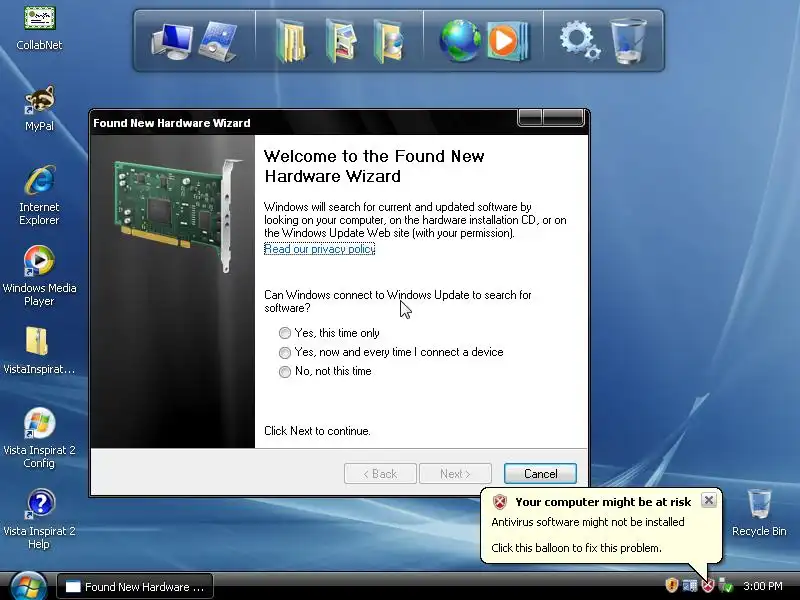Launch the media player icon in the dock
800x600 pixels.
[x=508, y=41]
